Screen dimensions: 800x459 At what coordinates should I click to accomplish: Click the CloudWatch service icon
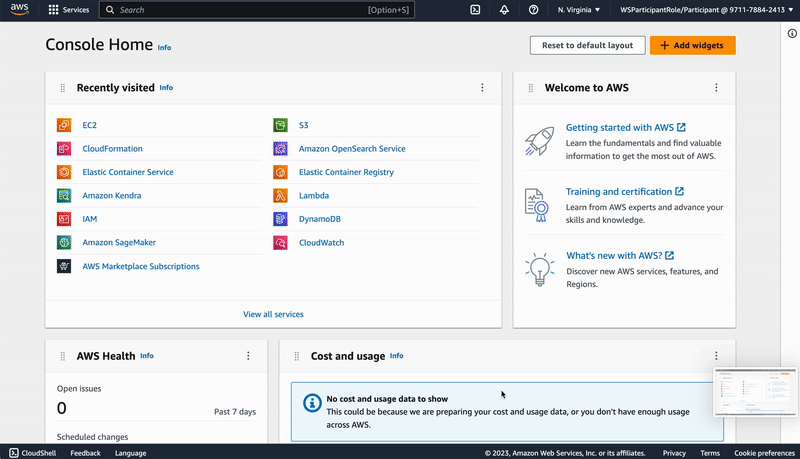tap(280, 242)
